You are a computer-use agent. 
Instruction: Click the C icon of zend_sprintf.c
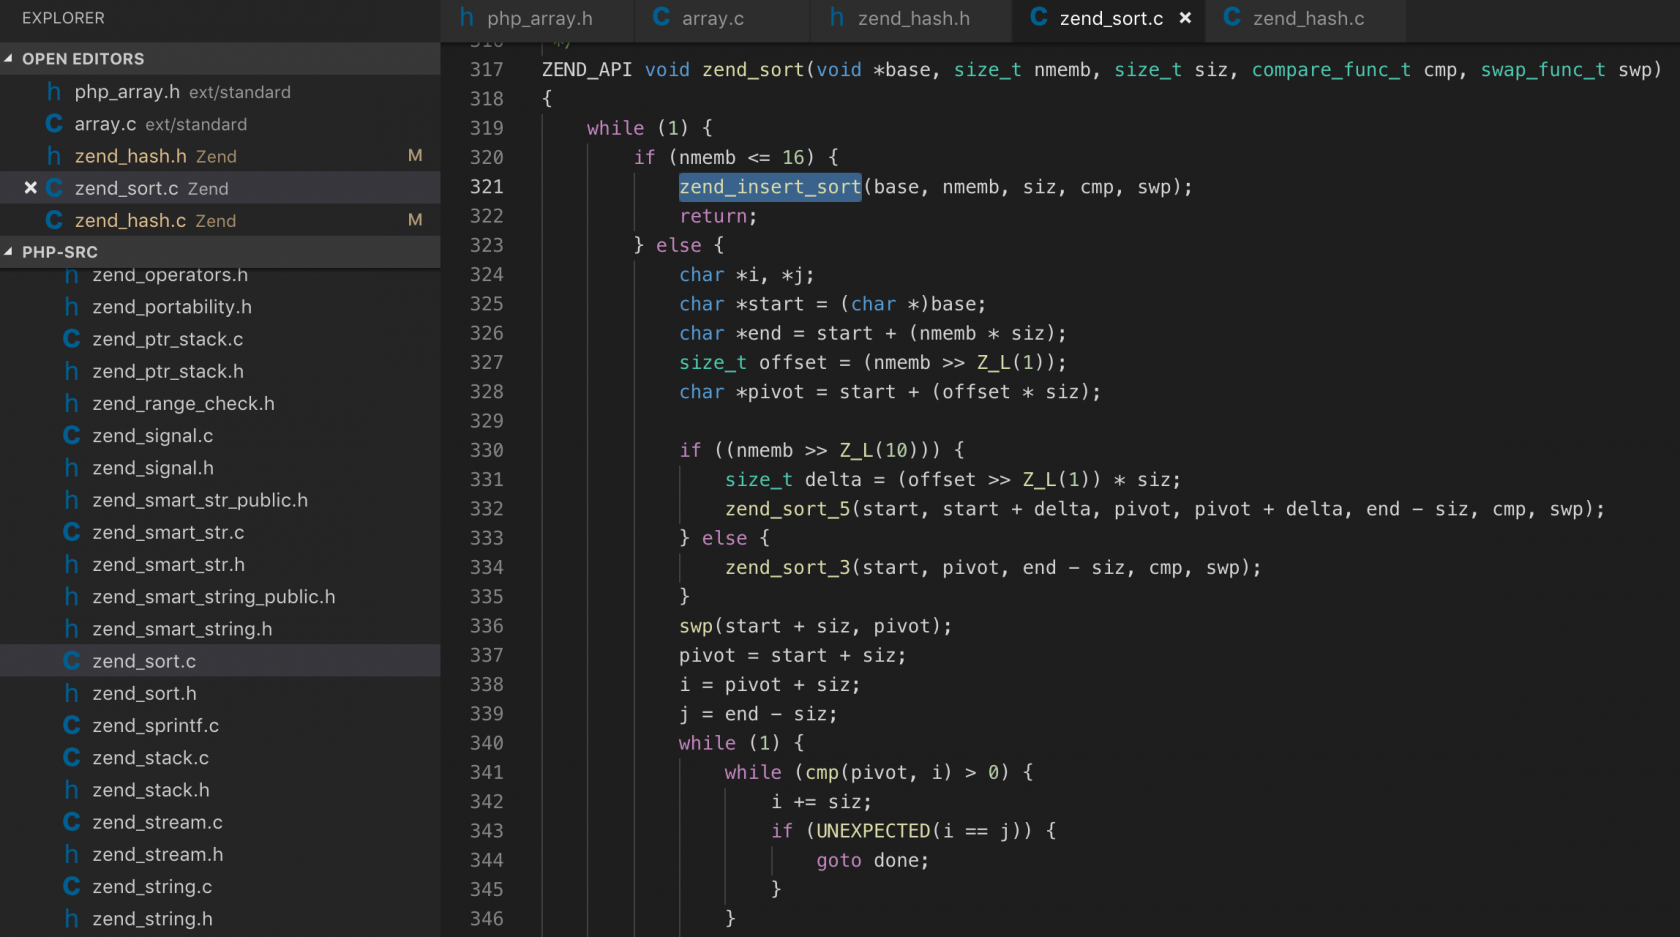point(71,725)
